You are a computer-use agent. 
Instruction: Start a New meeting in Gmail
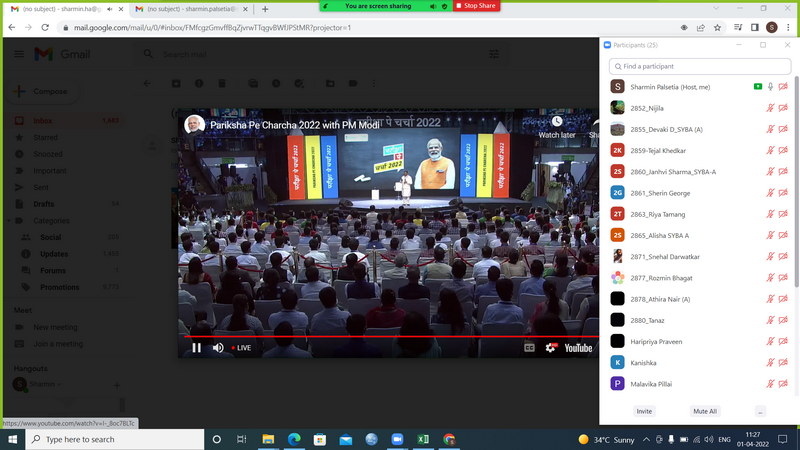(x=55, y=327)
